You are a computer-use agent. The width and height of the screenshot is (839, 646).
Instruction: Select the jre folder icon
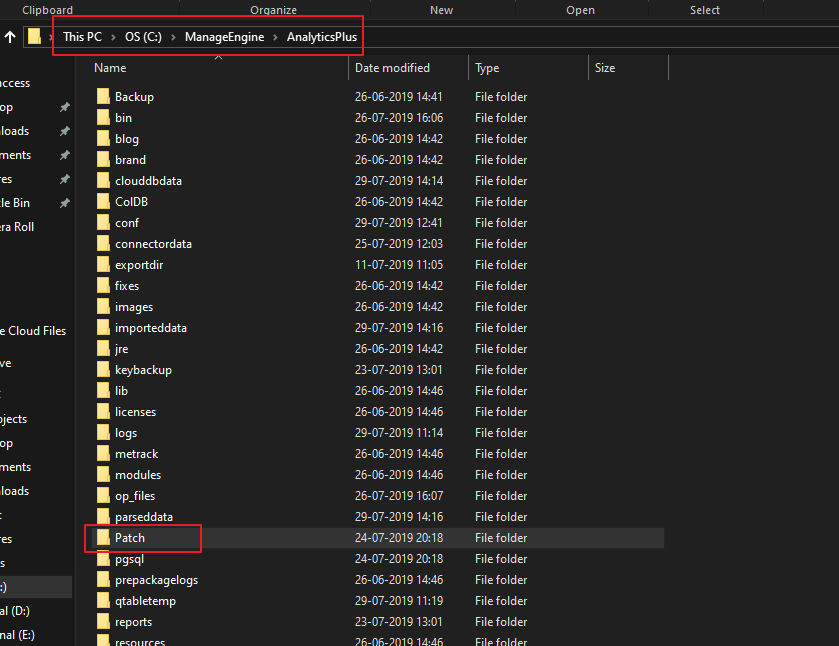pyautogui.click(x=103, y=348)
